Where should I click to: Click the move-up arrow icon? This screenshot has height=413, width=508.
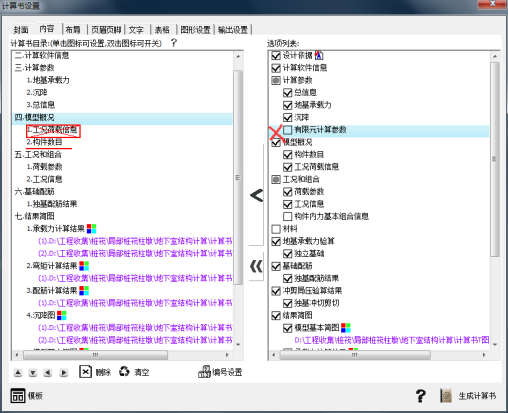click(x=18, y=373)
